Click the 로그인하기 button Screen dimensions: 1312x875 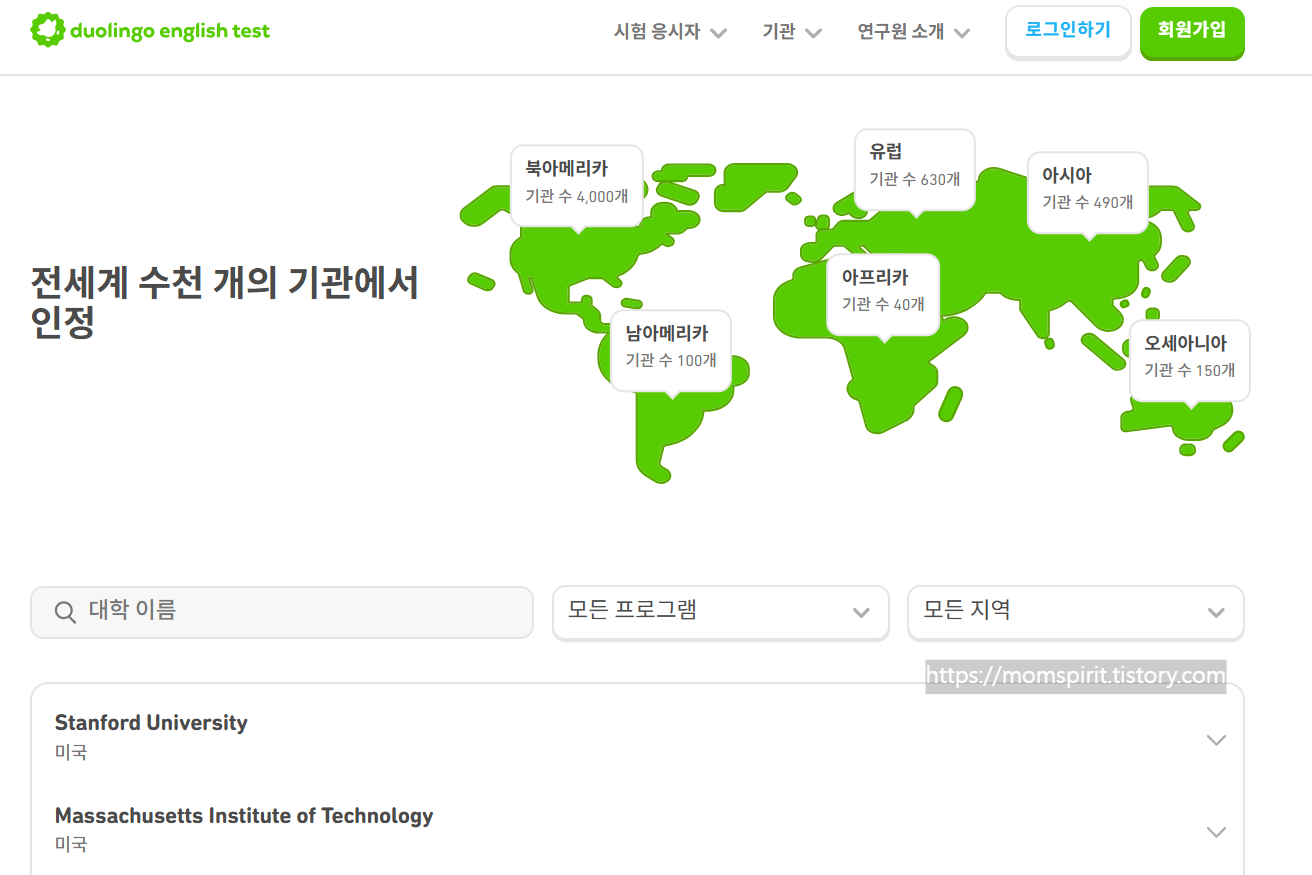click(1068, 31)
